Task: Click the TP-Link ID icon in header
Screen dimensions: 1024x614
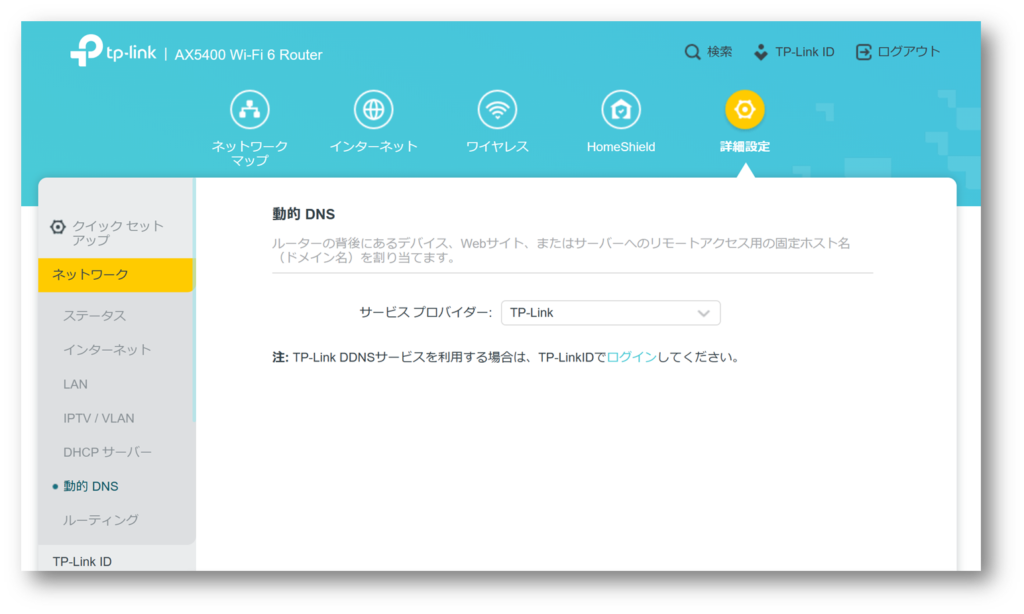Action: (x=761, y=52)
